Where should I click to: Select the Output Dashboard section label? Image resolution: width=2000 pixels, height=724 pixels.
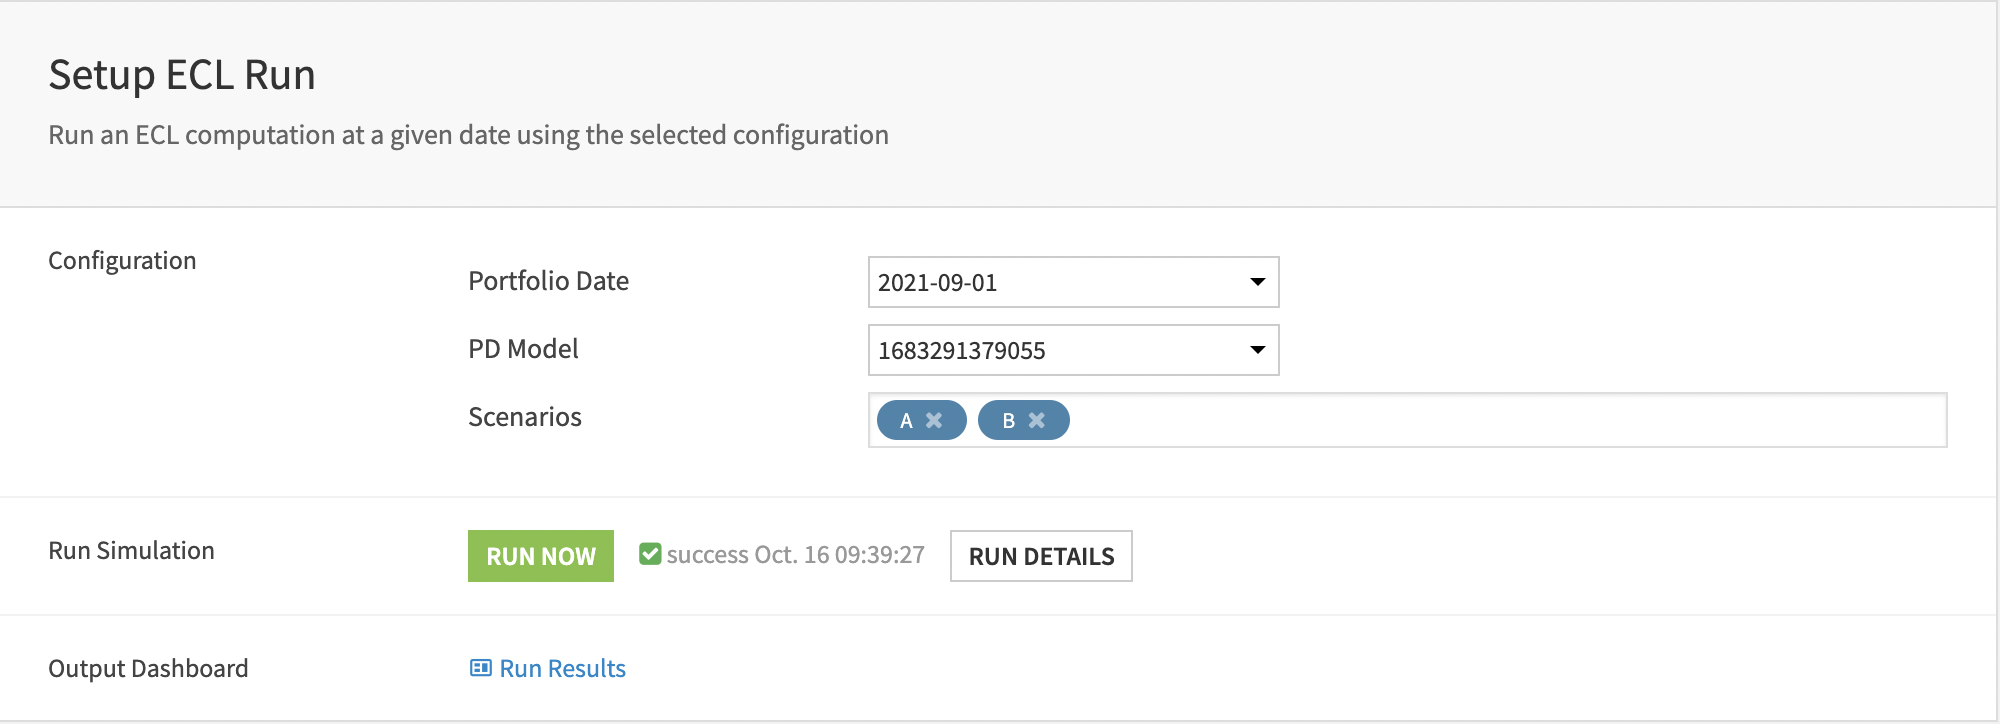pos(148,668)
